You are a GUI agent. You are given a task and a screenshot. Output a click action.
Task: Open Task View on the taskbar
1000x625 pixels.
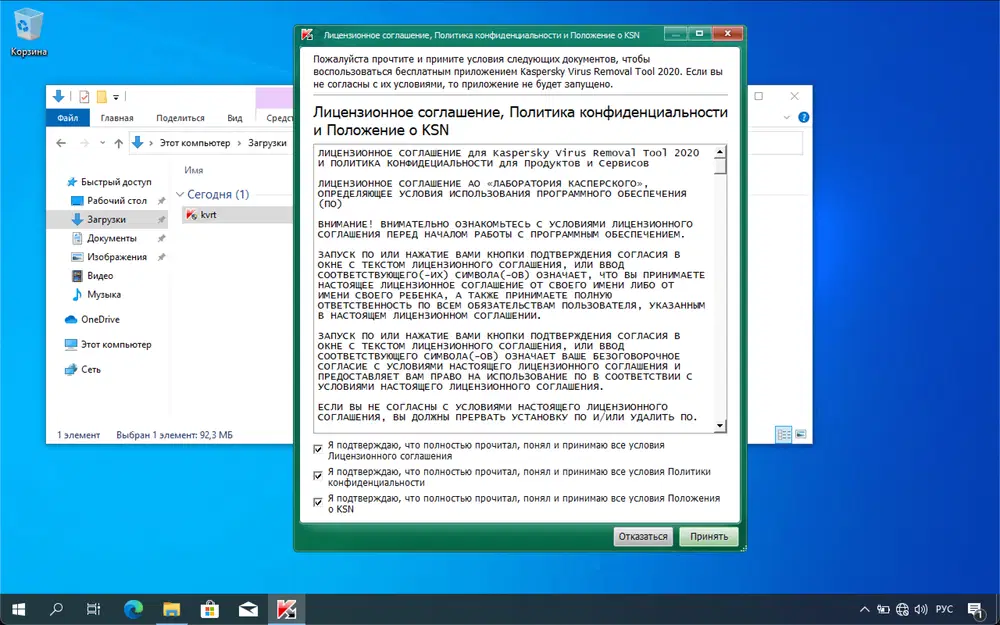[x=94, y=610]
